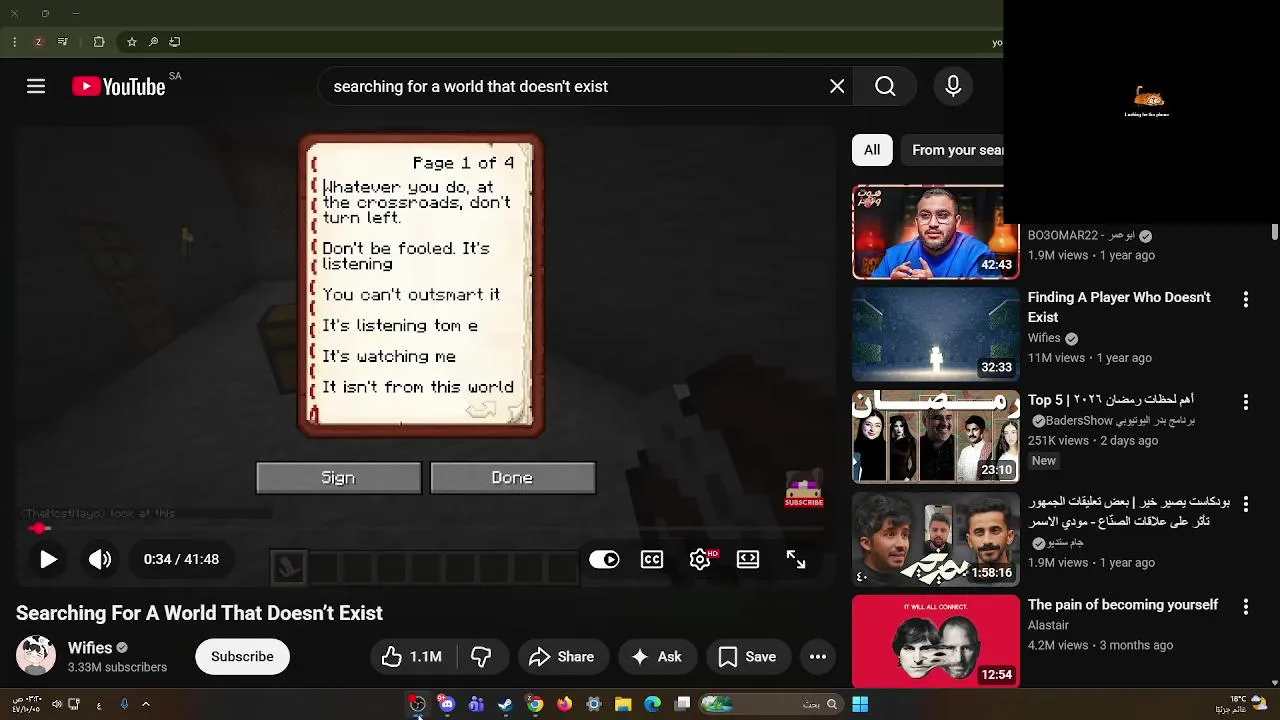Open browser extensions puzzle icon
The image size is (1280, 720).
tap(99, 42)
